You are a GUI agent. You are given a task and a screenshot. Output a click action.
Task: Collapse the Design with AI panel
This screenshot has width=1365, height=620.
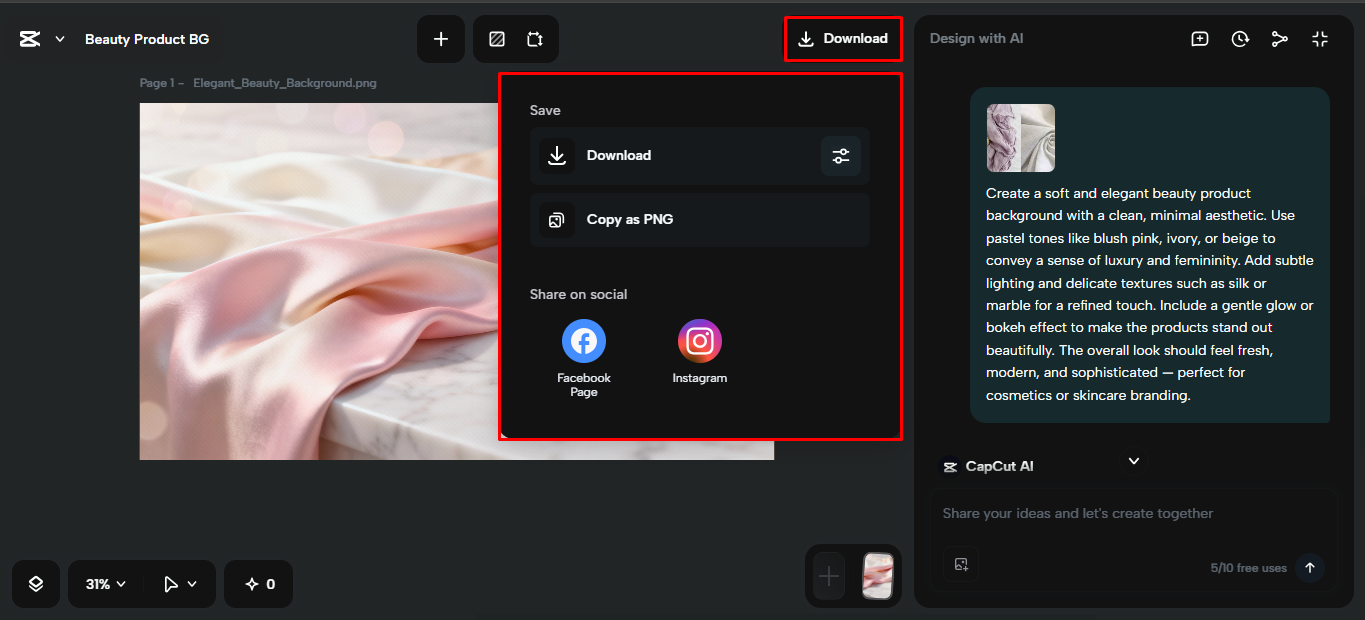[1319, 38]
